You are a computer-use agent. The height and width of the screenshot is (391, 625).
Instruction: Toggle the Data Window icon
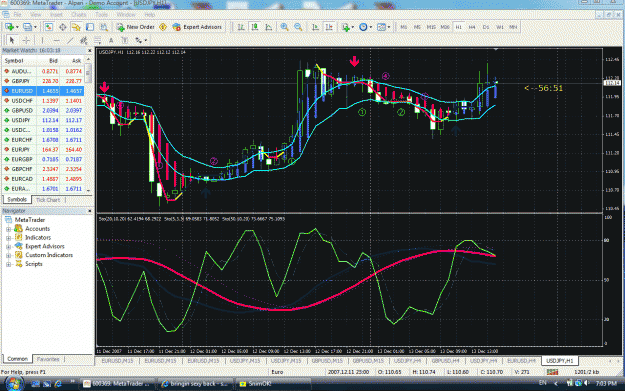click(x=63, y=27)
